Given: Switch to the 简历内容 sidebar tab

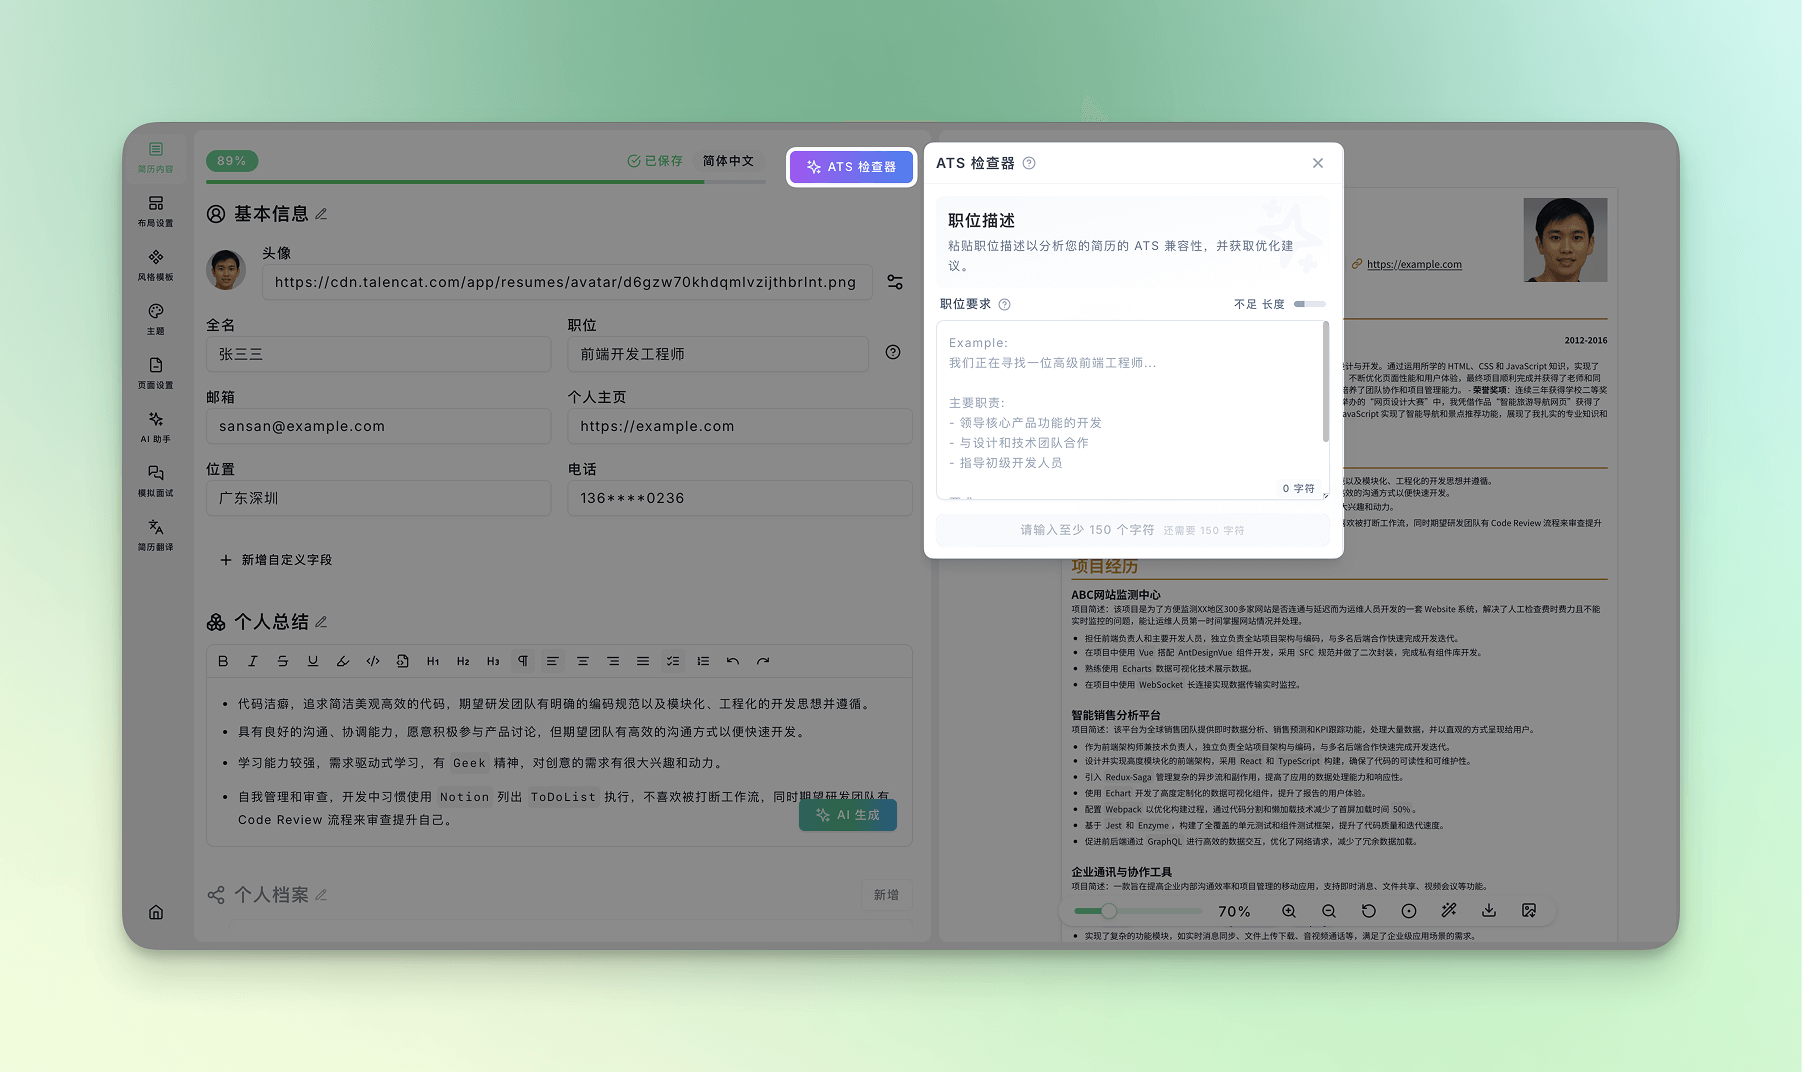Looking at the screenshot, I should coord(155,157).
